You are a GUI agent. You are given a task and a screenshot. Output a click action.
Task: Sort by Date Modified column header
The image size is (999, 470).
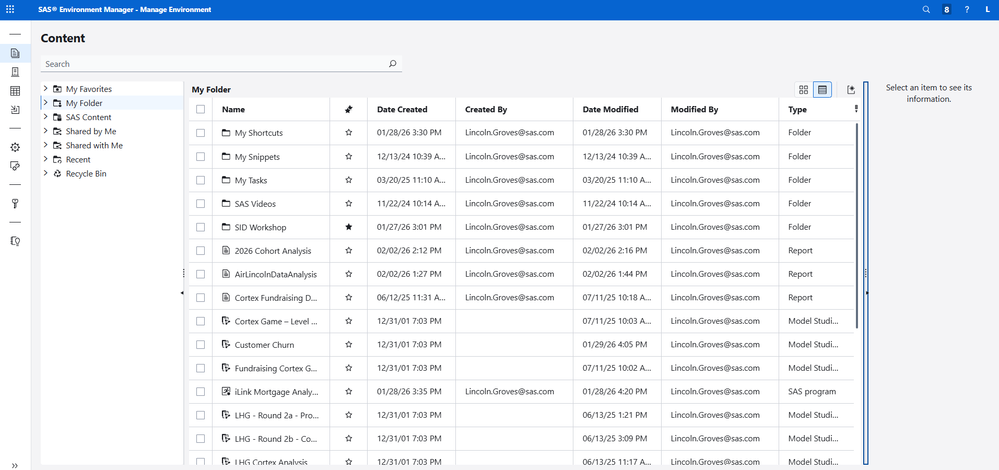[x=610, y=110]
